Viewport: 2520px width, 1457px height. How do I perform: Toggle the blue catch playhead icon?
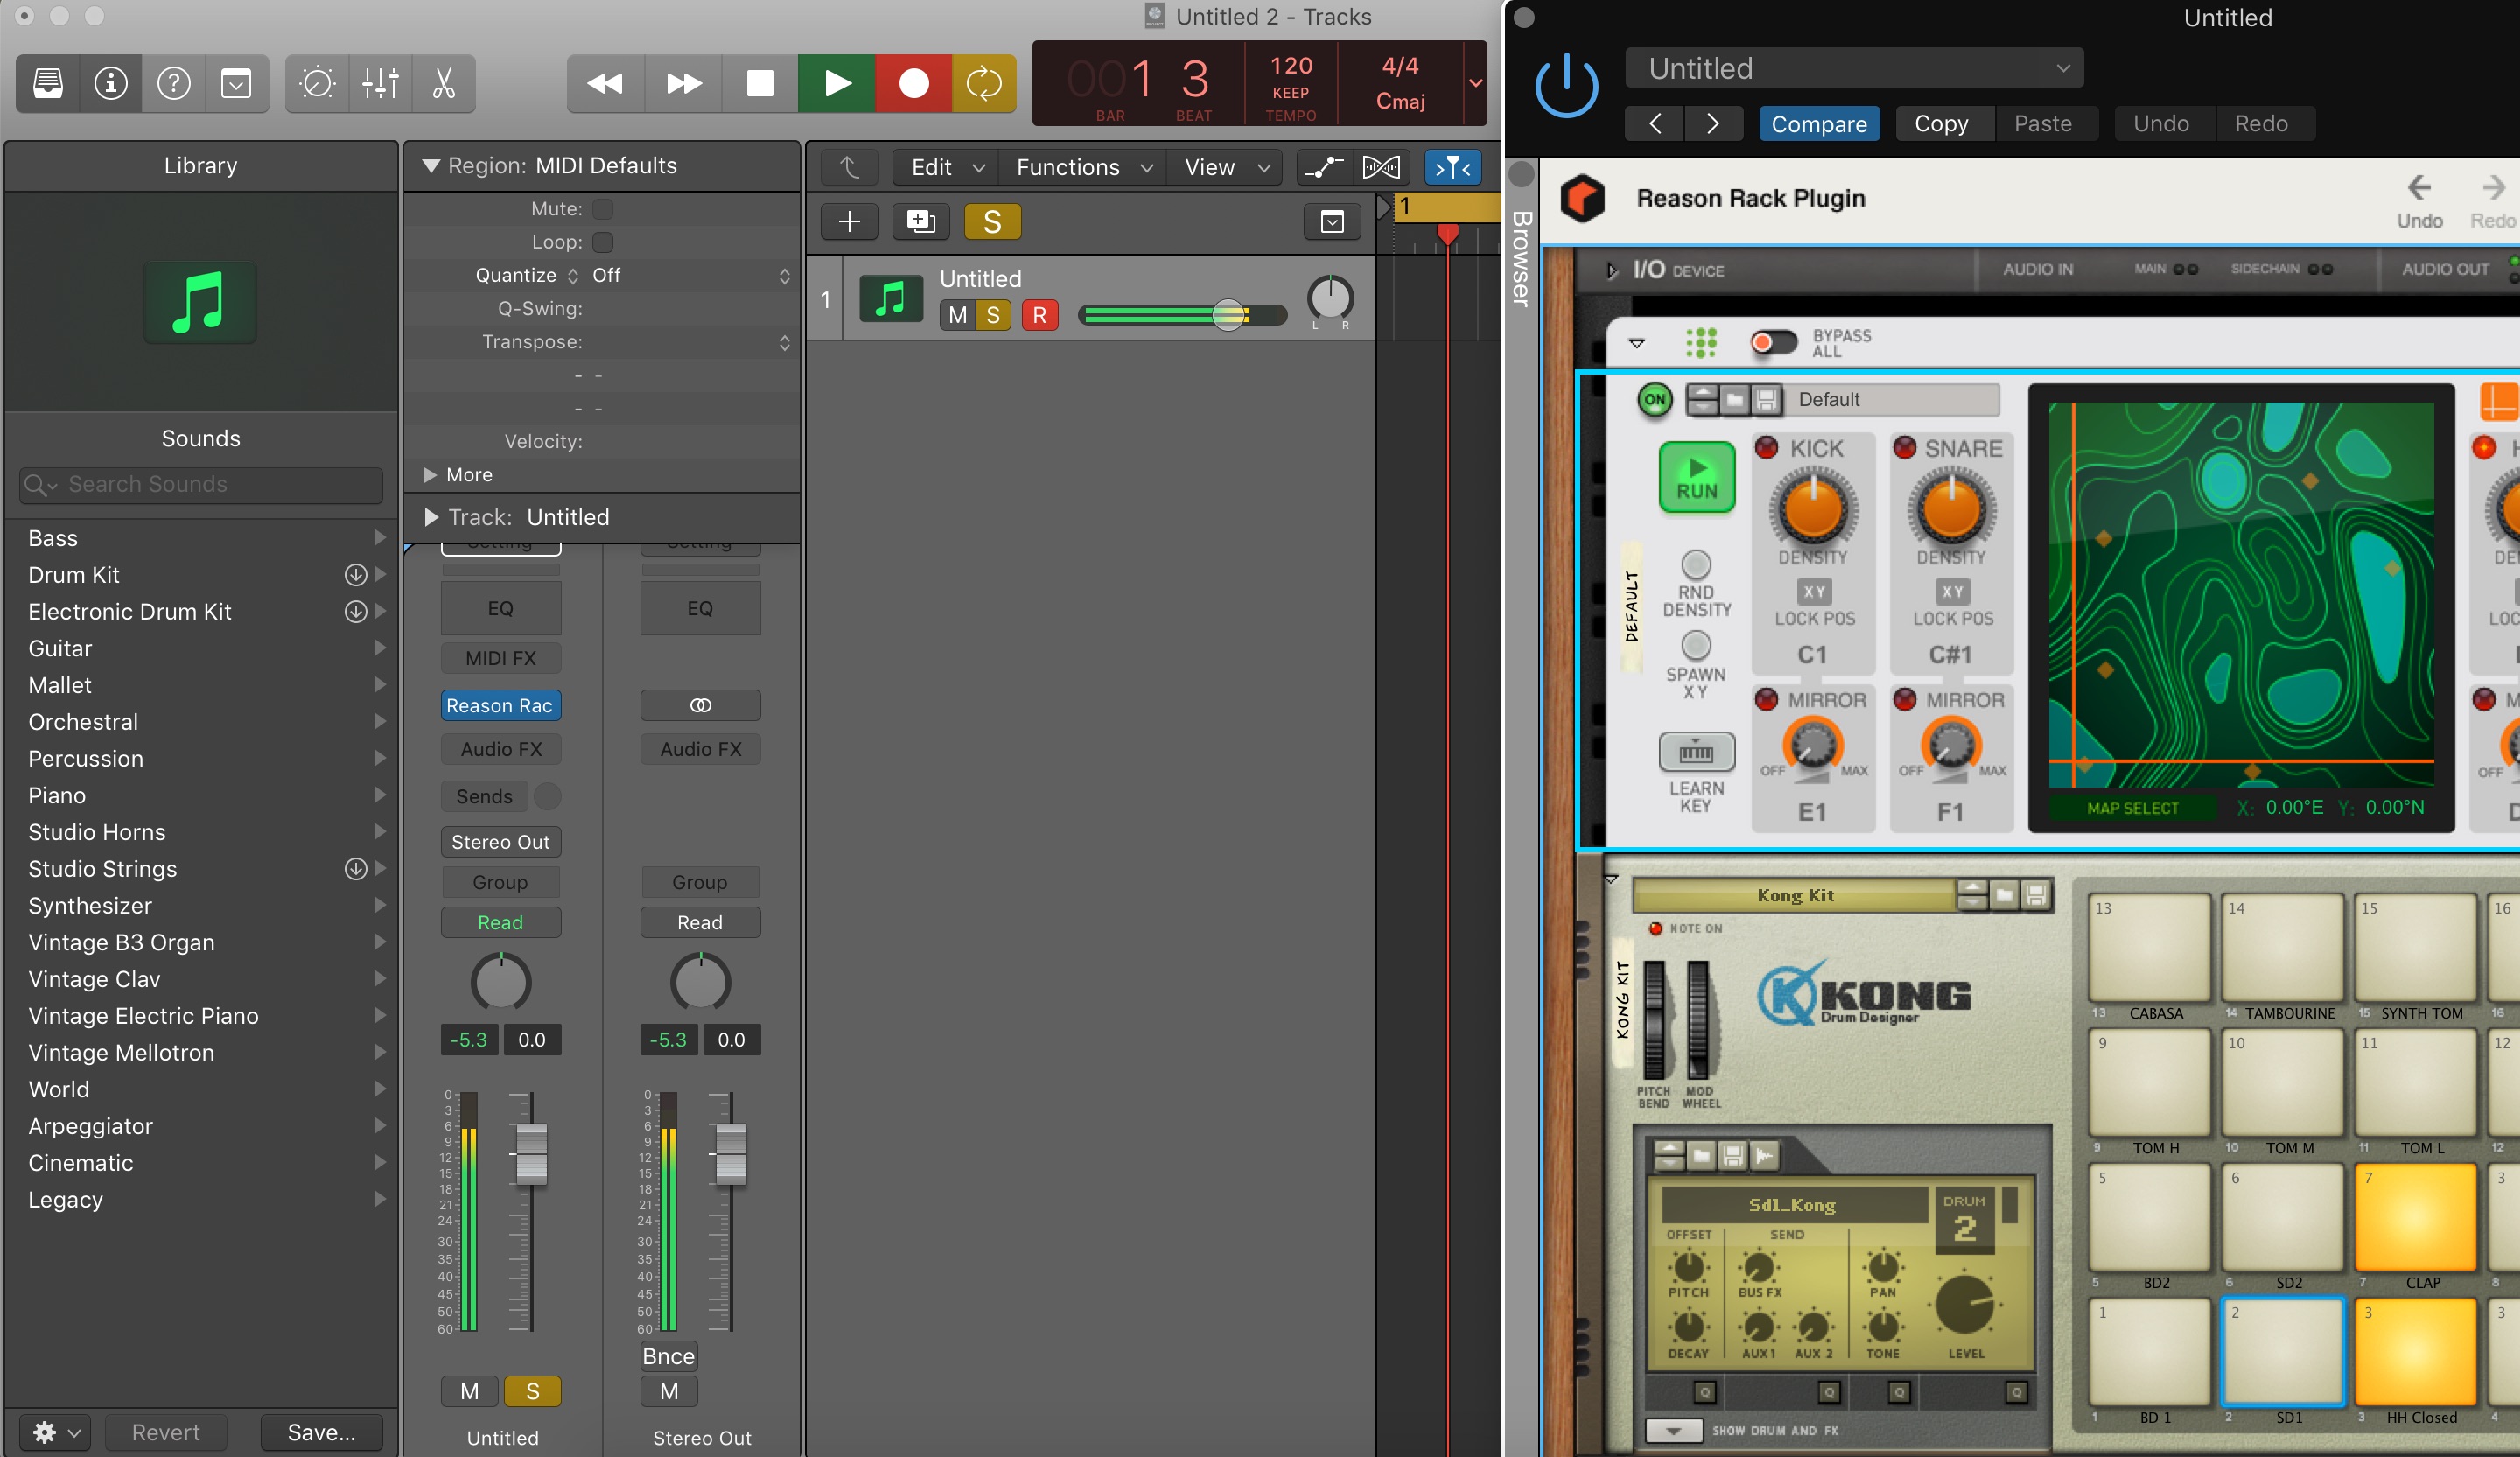click(x=1452, y=167)
